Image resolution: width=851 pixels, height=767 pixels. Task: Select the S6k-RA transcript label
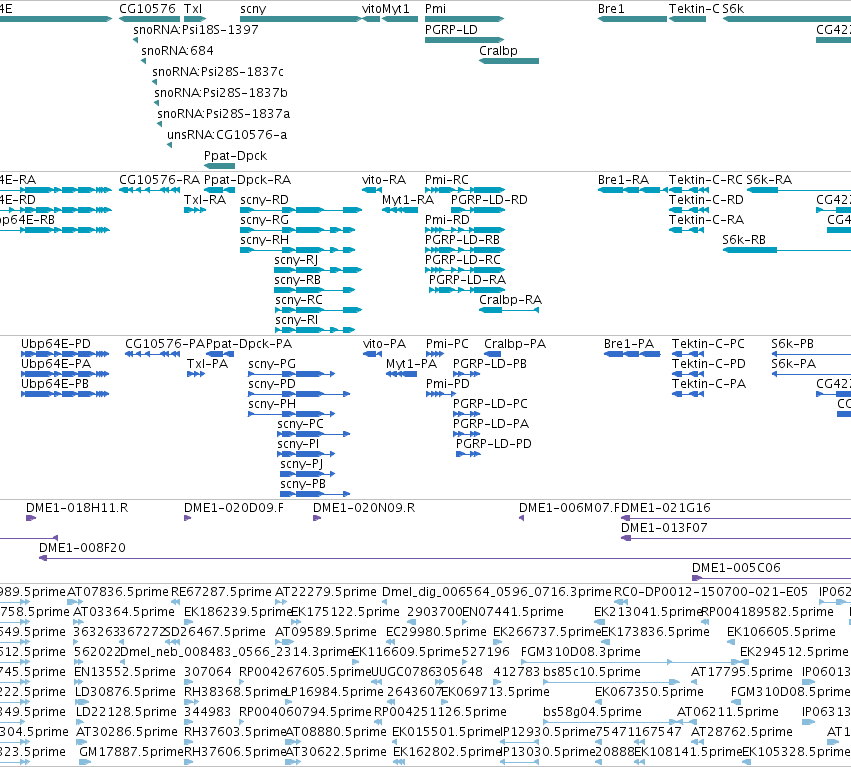point(769,180)
